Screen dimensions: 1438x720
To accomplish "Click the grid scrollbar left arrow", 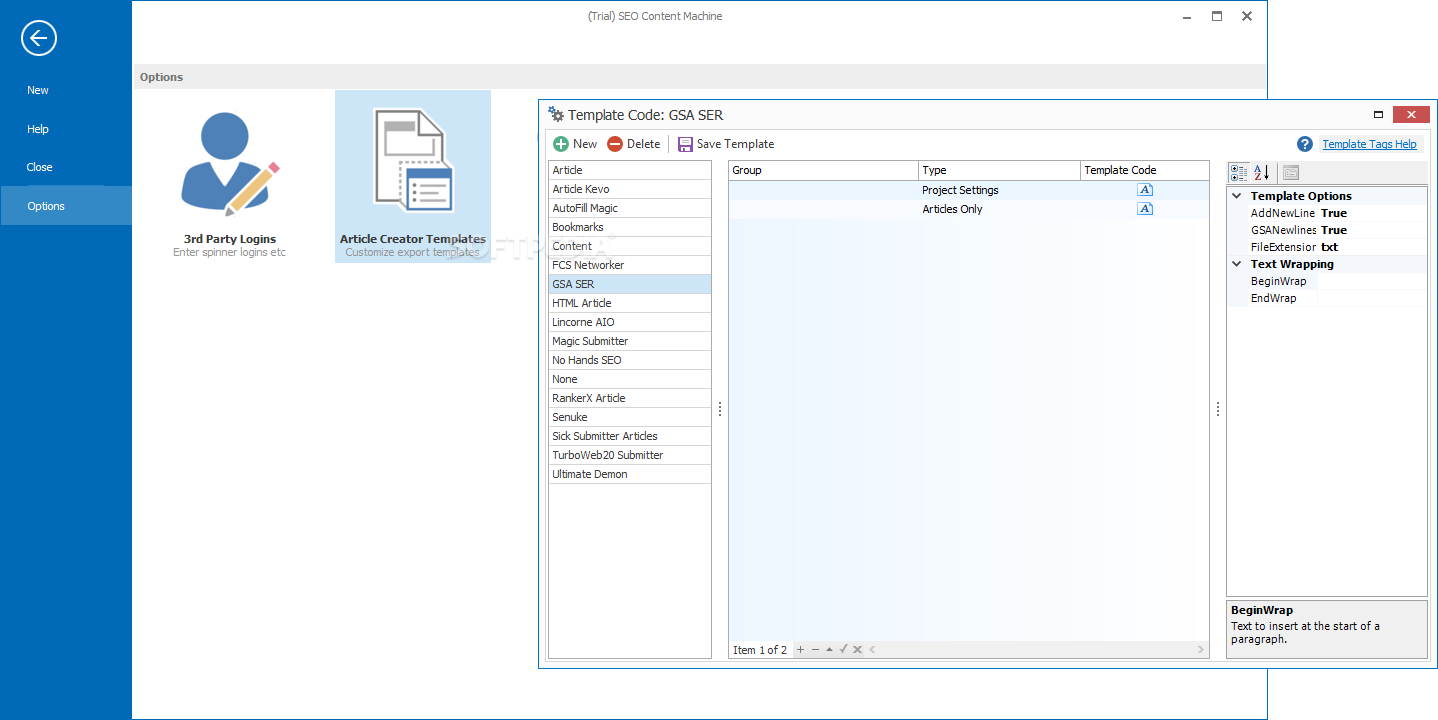I will click(872, 650).
